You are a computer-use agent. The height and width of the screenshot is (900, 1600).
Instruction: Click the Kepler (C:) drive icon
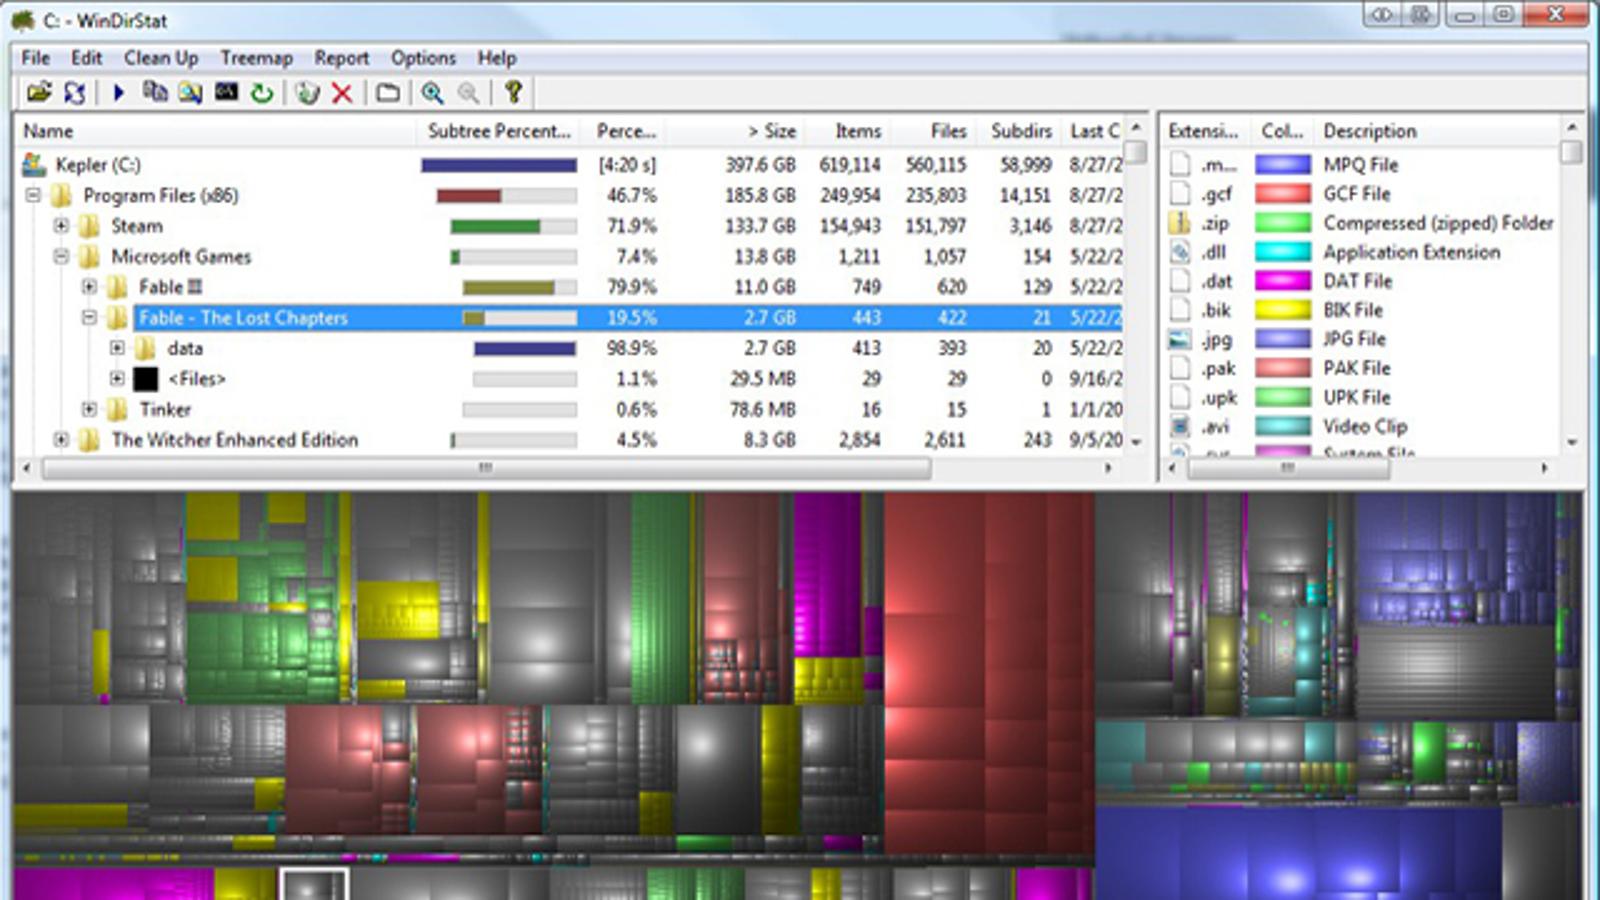[x=34, y=164]
